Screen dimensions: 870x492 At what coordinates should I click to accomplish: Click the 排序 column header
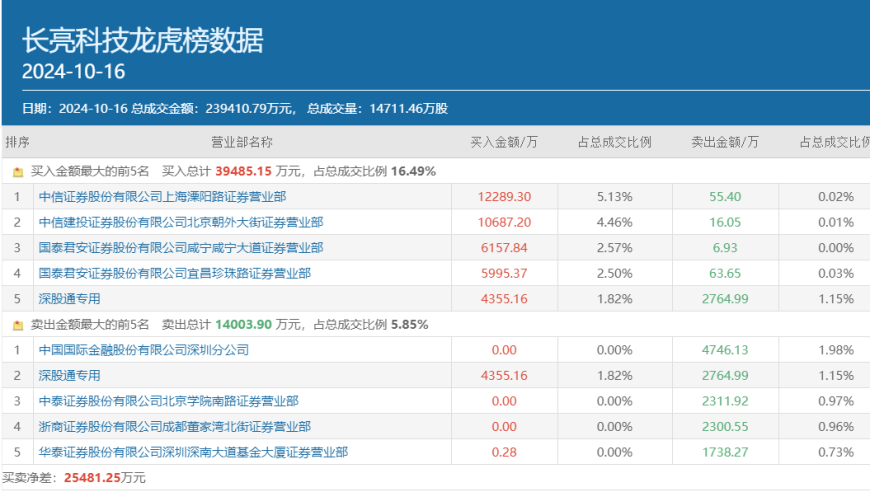pos(17,143)
